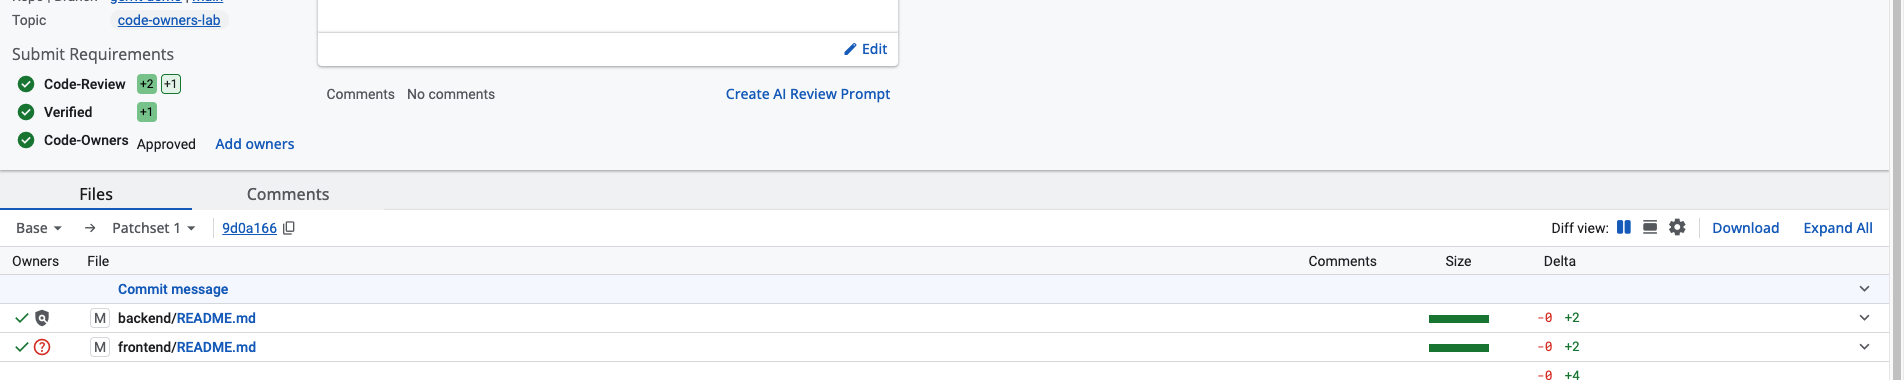1904x380 pixels.
Task: Click the pencil Edit icon
Action: [850, 49]
